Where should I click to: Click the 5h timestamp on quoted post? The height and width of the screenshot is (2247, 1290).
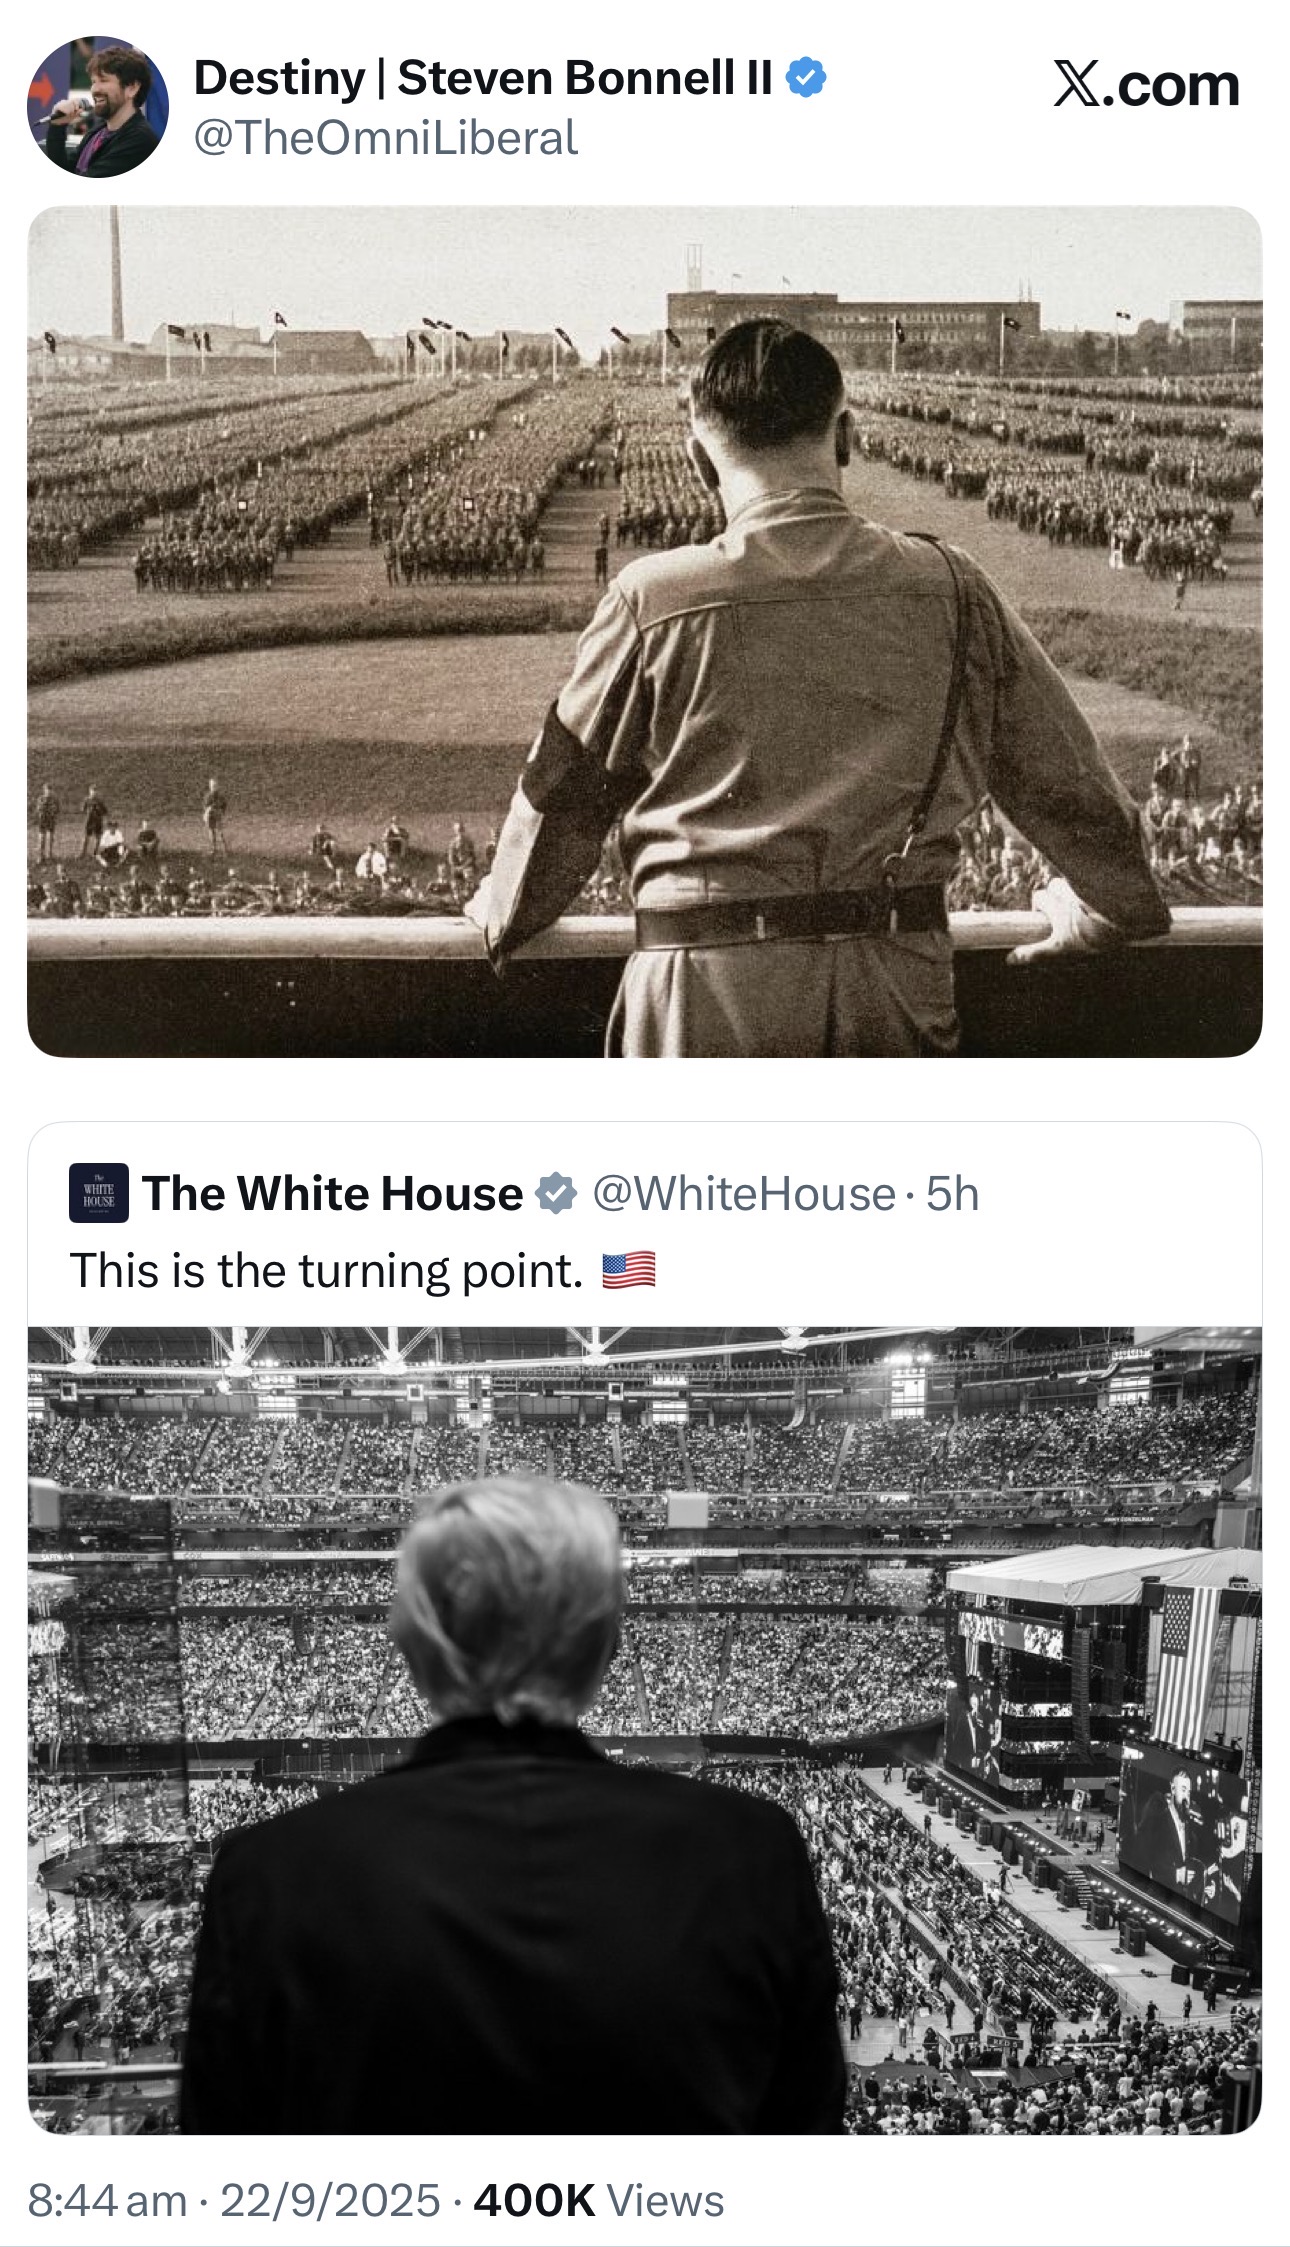click(952, 1193)
